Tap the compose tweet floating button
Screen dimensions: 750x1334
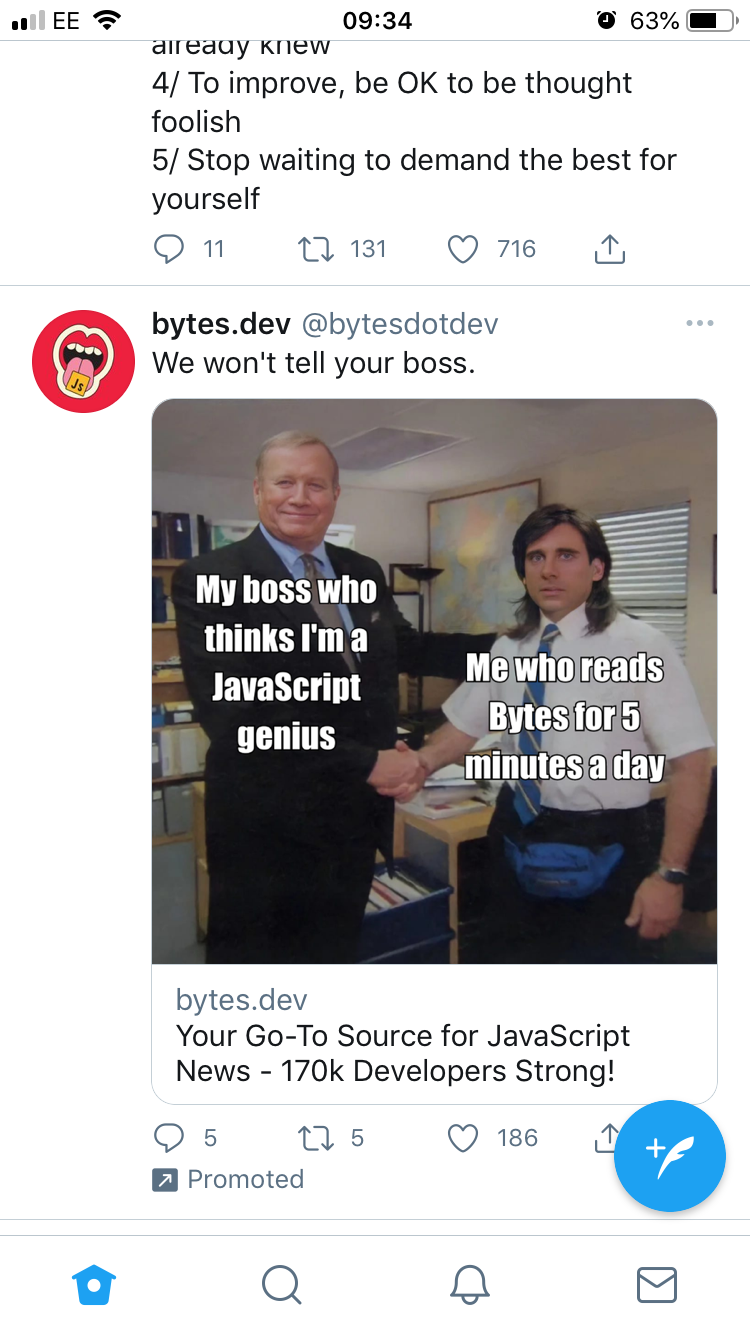(x=669, y=1155)
